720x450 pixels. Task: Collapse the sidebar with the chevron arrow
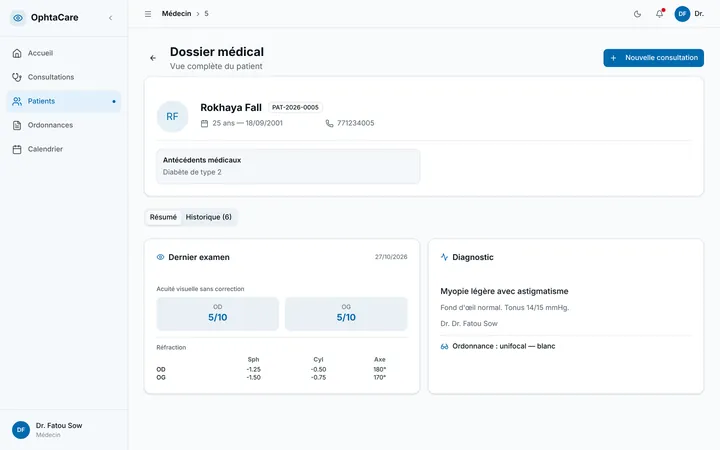(x=111, y=18)
